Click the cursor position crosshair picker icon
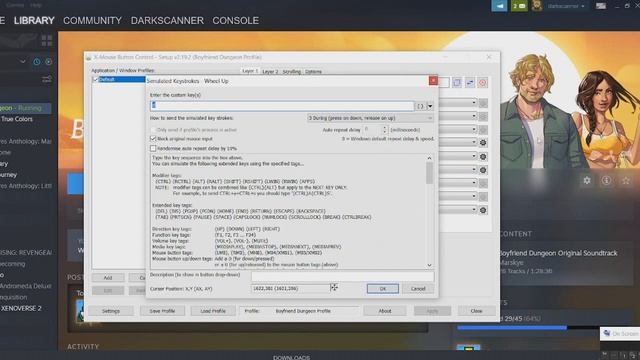This screenshot has width=640, height=360. 334,287
